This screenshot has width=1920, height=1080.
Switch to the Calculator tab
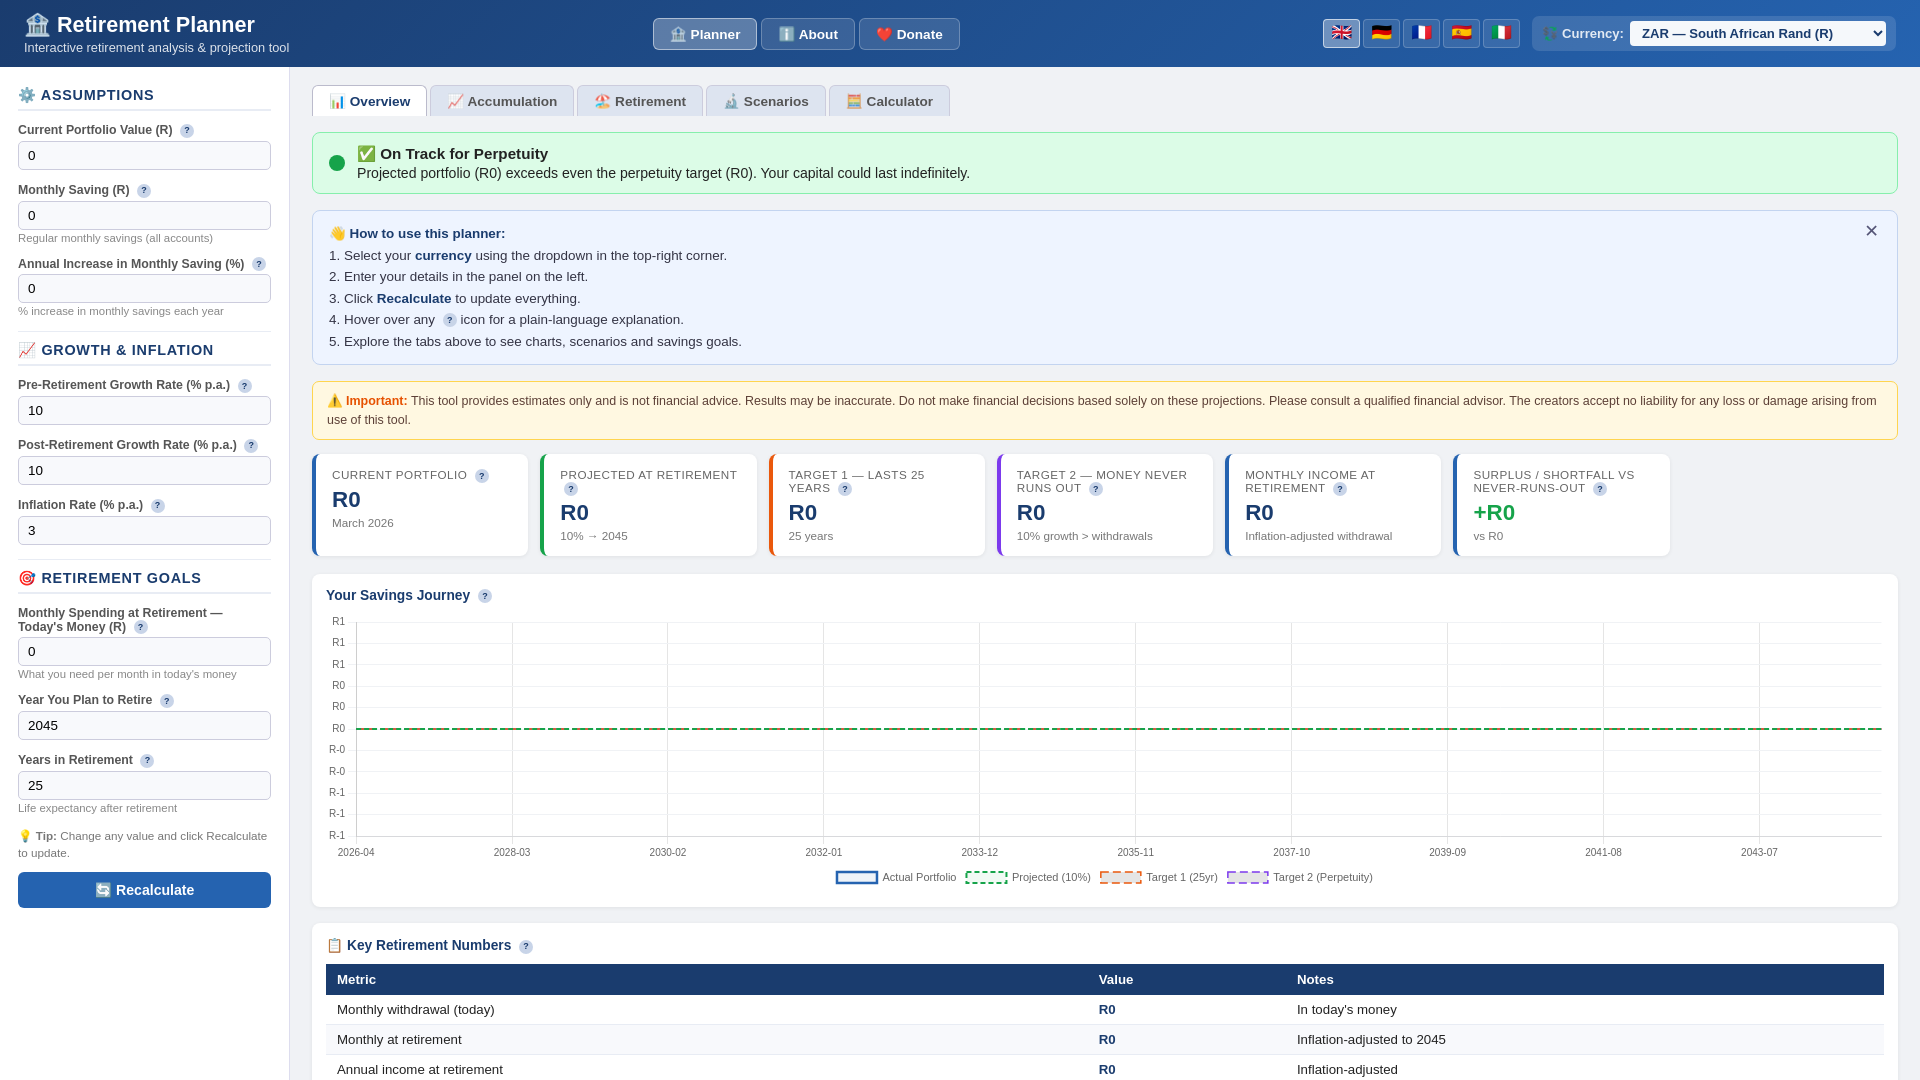pyautogui.click(x=889, y=101)
